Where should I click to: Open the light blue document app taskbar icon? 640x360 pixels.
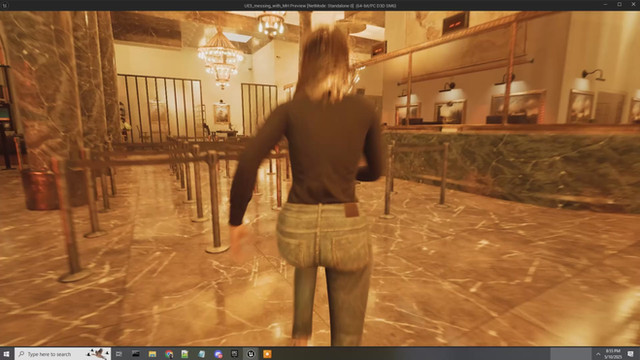click(x=202, y=354)
